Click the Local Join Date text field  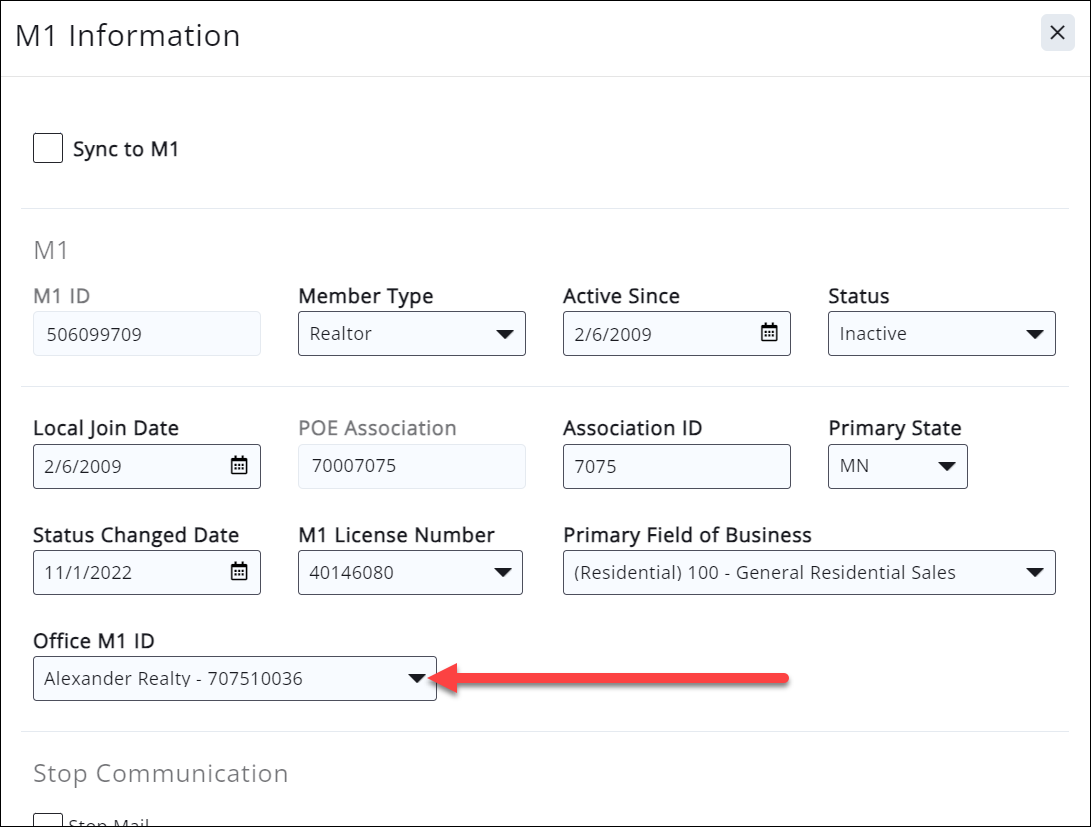pyautogui.click(x=125, y=466)
